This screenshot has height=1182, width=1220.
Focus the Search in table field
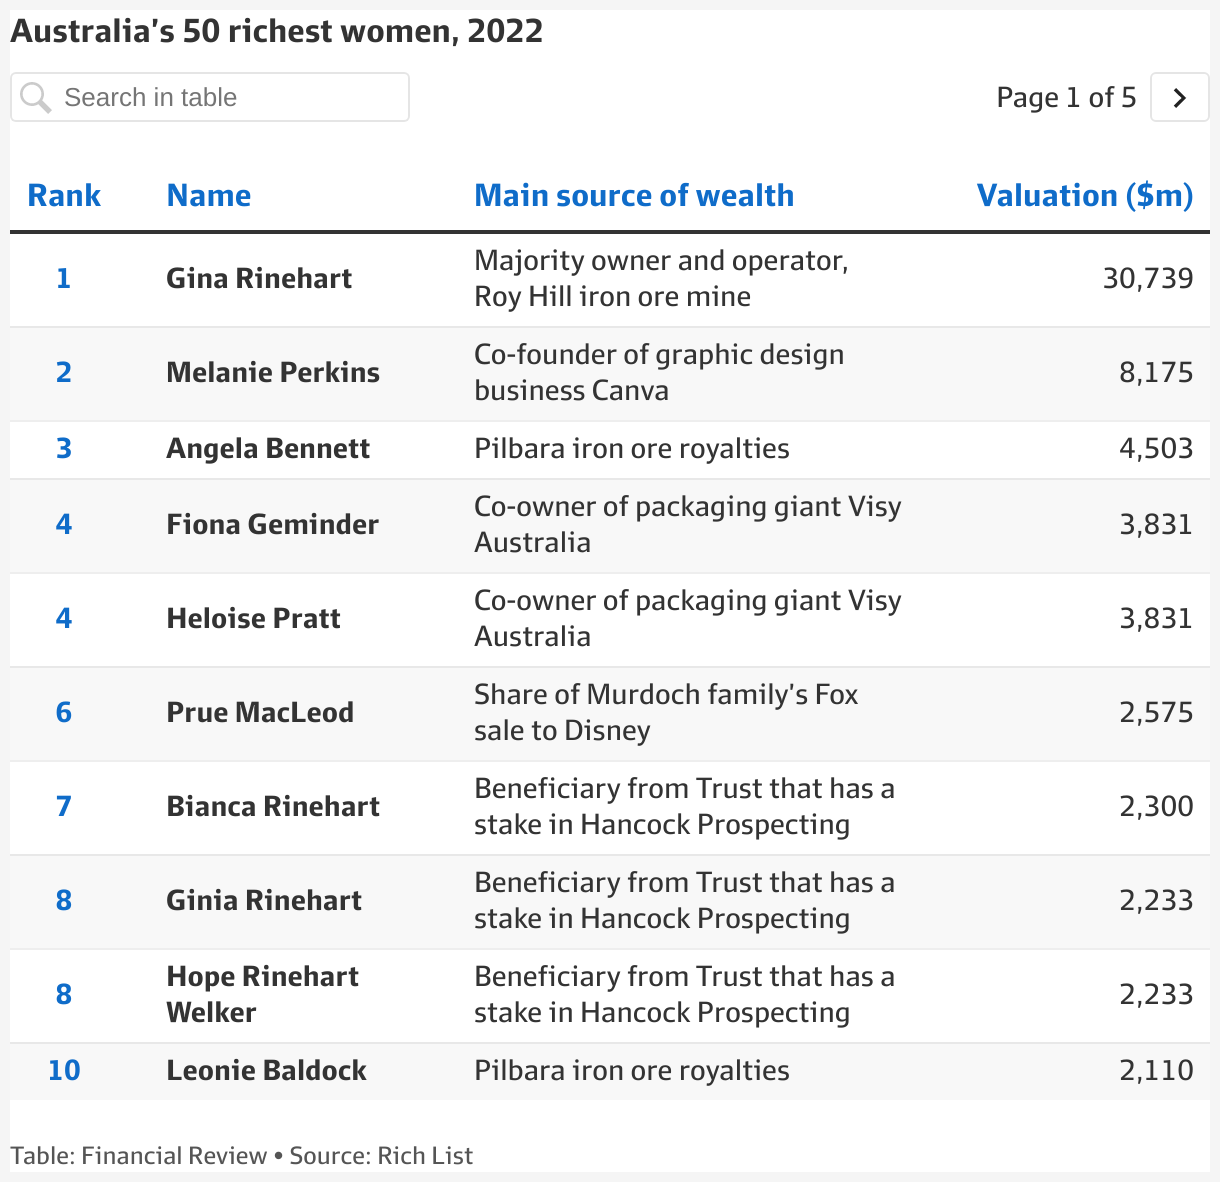[210, 97]
